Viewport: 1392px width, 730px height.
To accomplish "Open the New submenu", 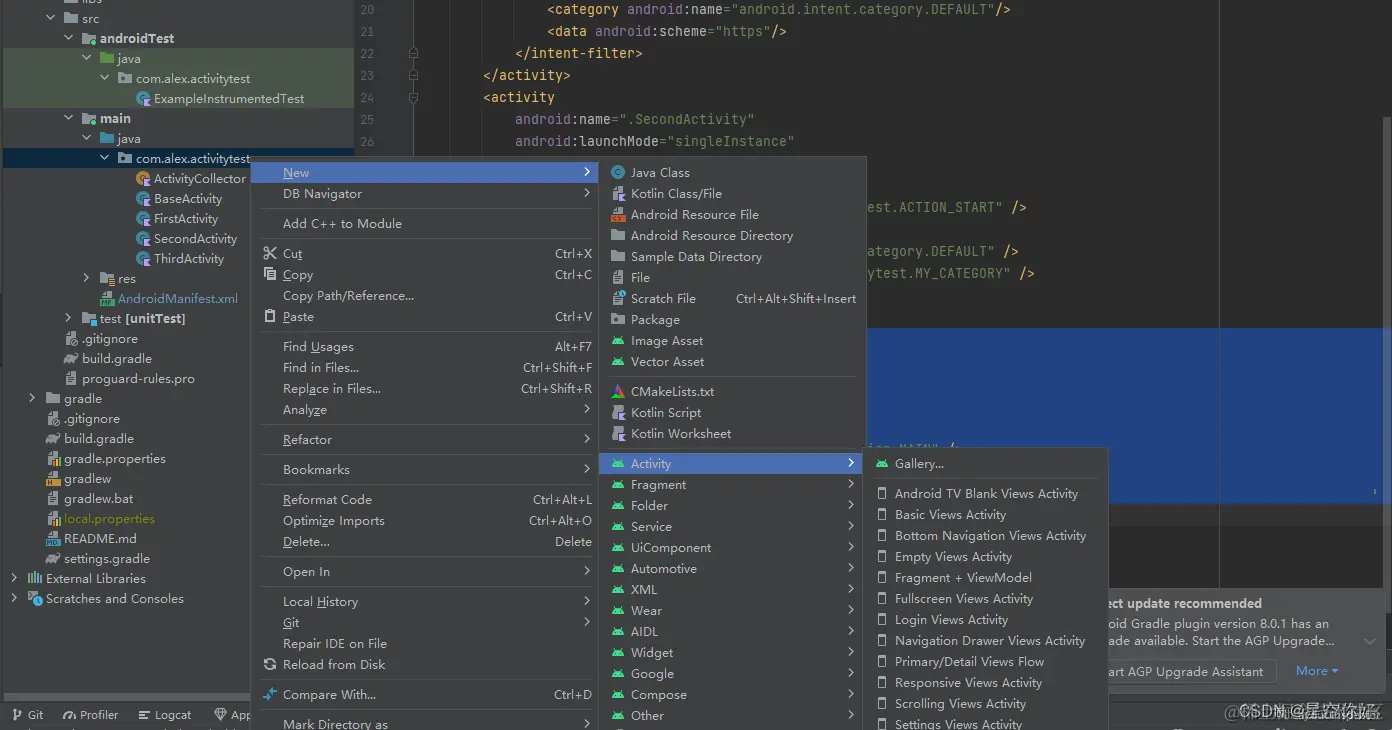I will pyautogui.click(x=424, y=173).
